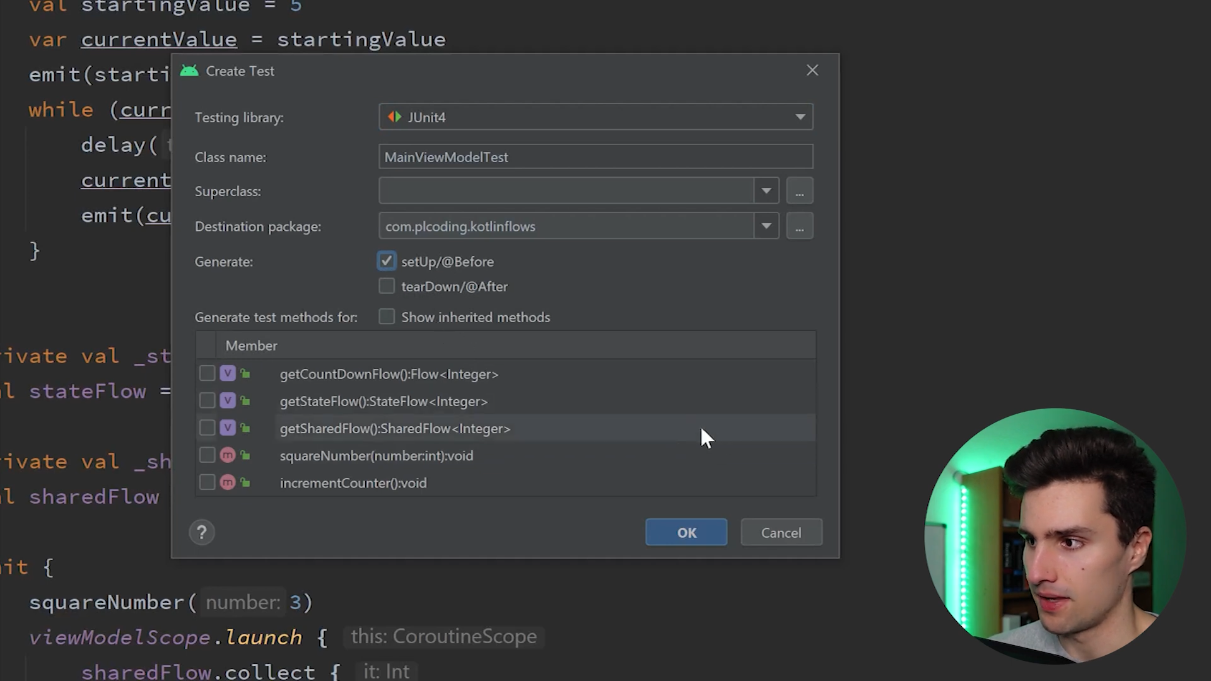Open the Testing library dropdown

coord(596,117)
